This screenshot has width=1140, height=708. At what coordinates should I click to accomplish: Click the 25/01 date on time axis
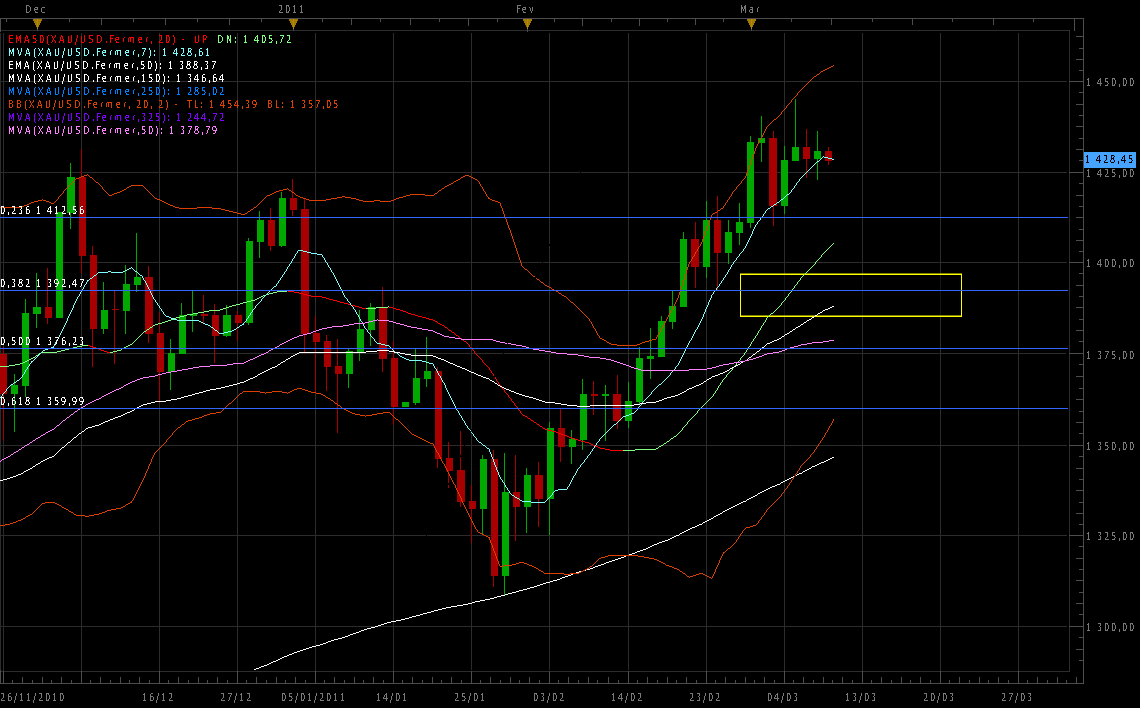[470, 696]
